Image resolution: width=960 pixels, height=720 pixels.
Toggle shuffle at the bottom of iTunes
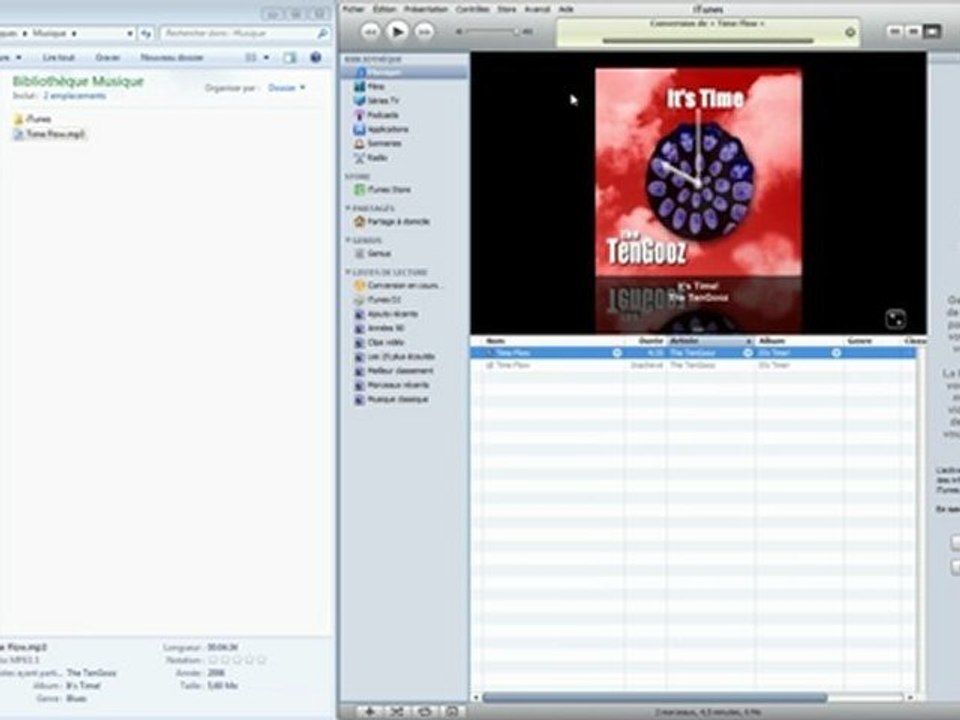click(397, 711)
